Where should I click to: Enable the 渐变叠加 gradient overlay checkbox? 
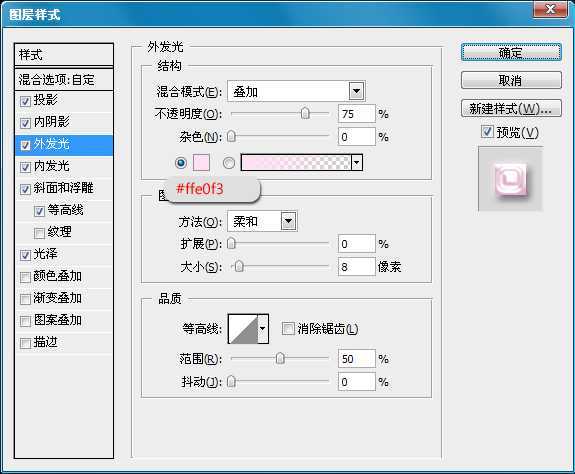click(25, 299)
